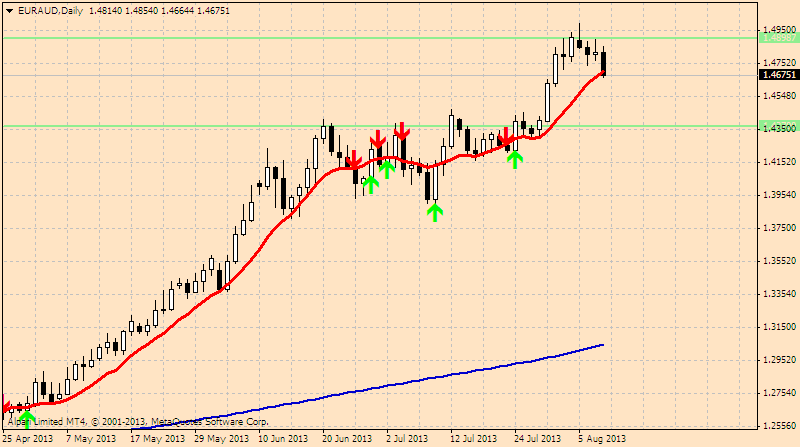Select the green up arrow near 25 Apr 2013

(x=27, y=419)
